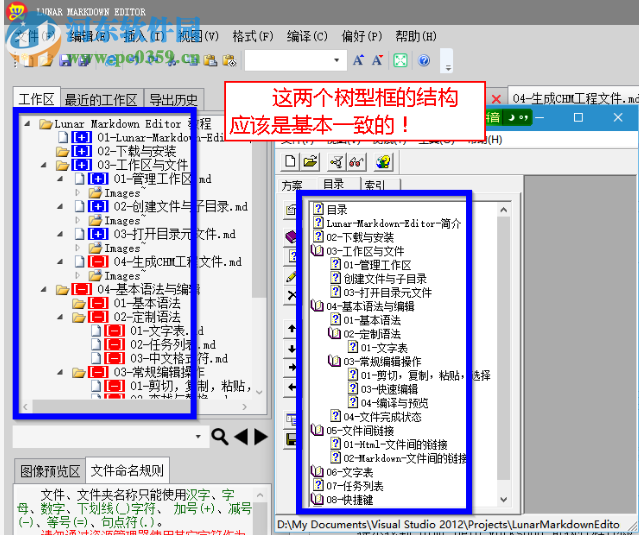Open the 格式(F) menu
Image resolution: width=639 pixels, height=535 pixels.
tap(253, 36)
